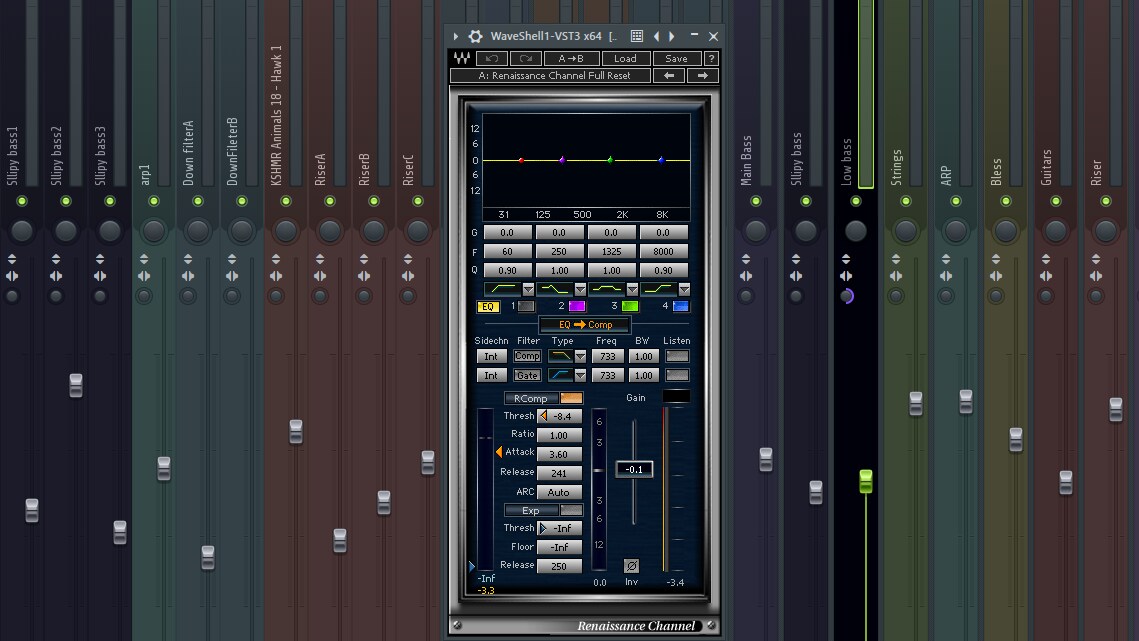Click the Low bass channel volume fader
Screen dimensions: 1139x641
coord(865,481)
